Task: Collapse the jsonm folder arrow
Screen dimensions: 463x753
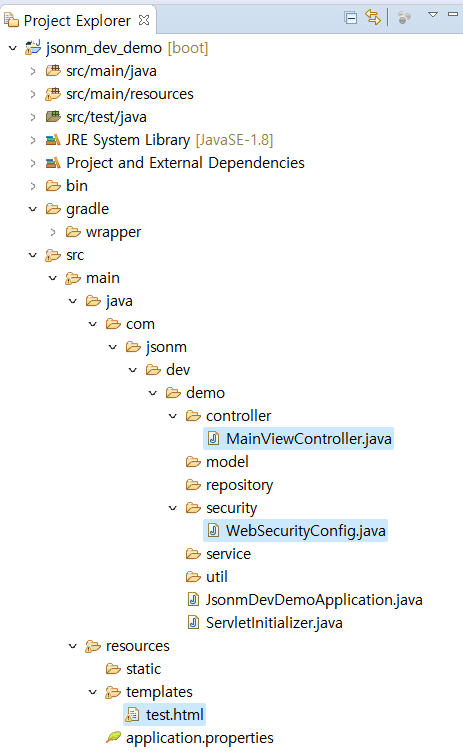Action: pyautogui.click(x=113, y=347)
